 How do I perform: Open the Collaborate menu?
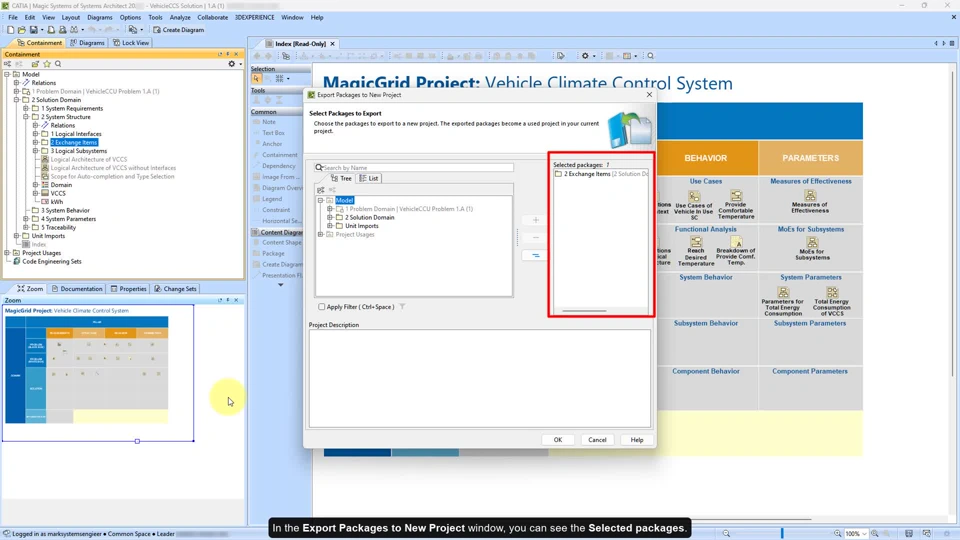(212, 18)
